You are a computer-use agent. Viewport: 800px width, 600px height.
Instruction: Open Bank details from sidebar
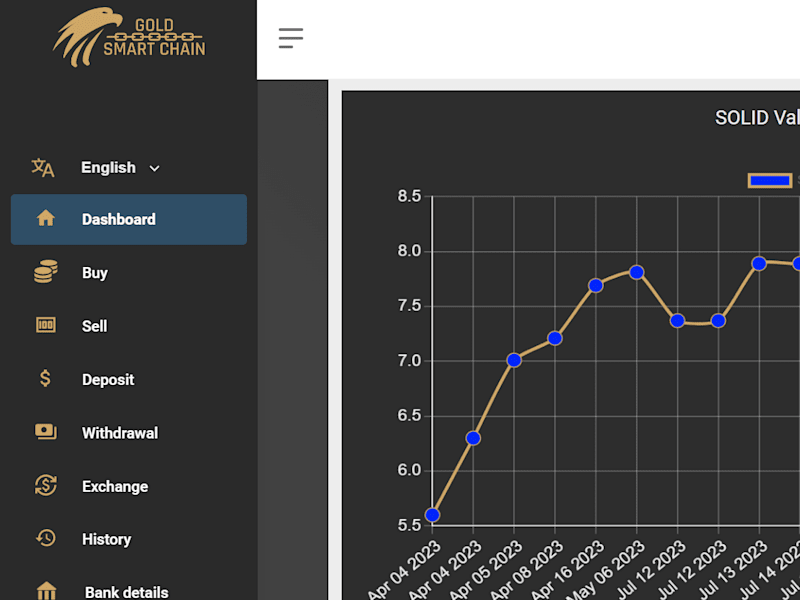pyautogui.click(x=127, y=592)
